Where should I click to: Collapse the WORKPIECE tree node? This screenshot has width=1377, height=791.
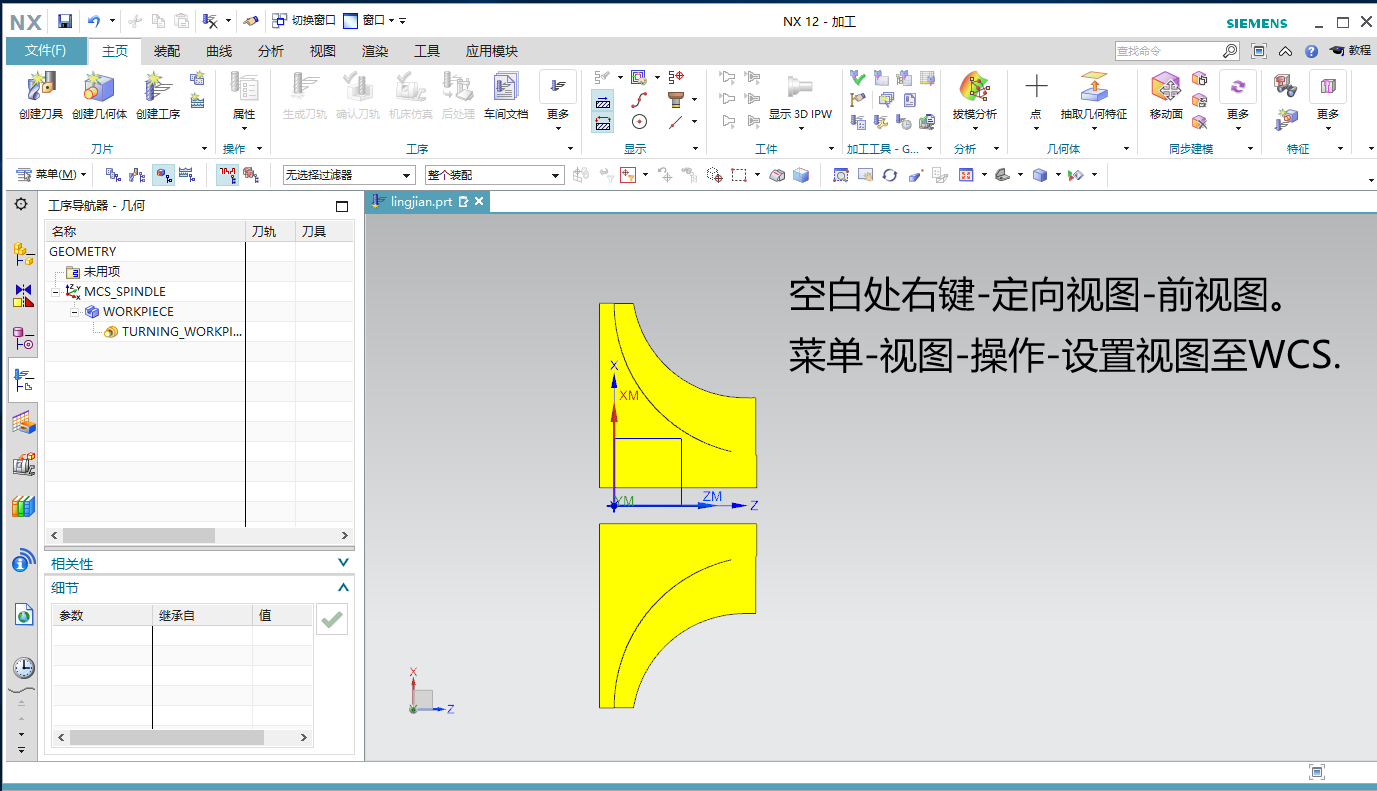pos(75,312)
